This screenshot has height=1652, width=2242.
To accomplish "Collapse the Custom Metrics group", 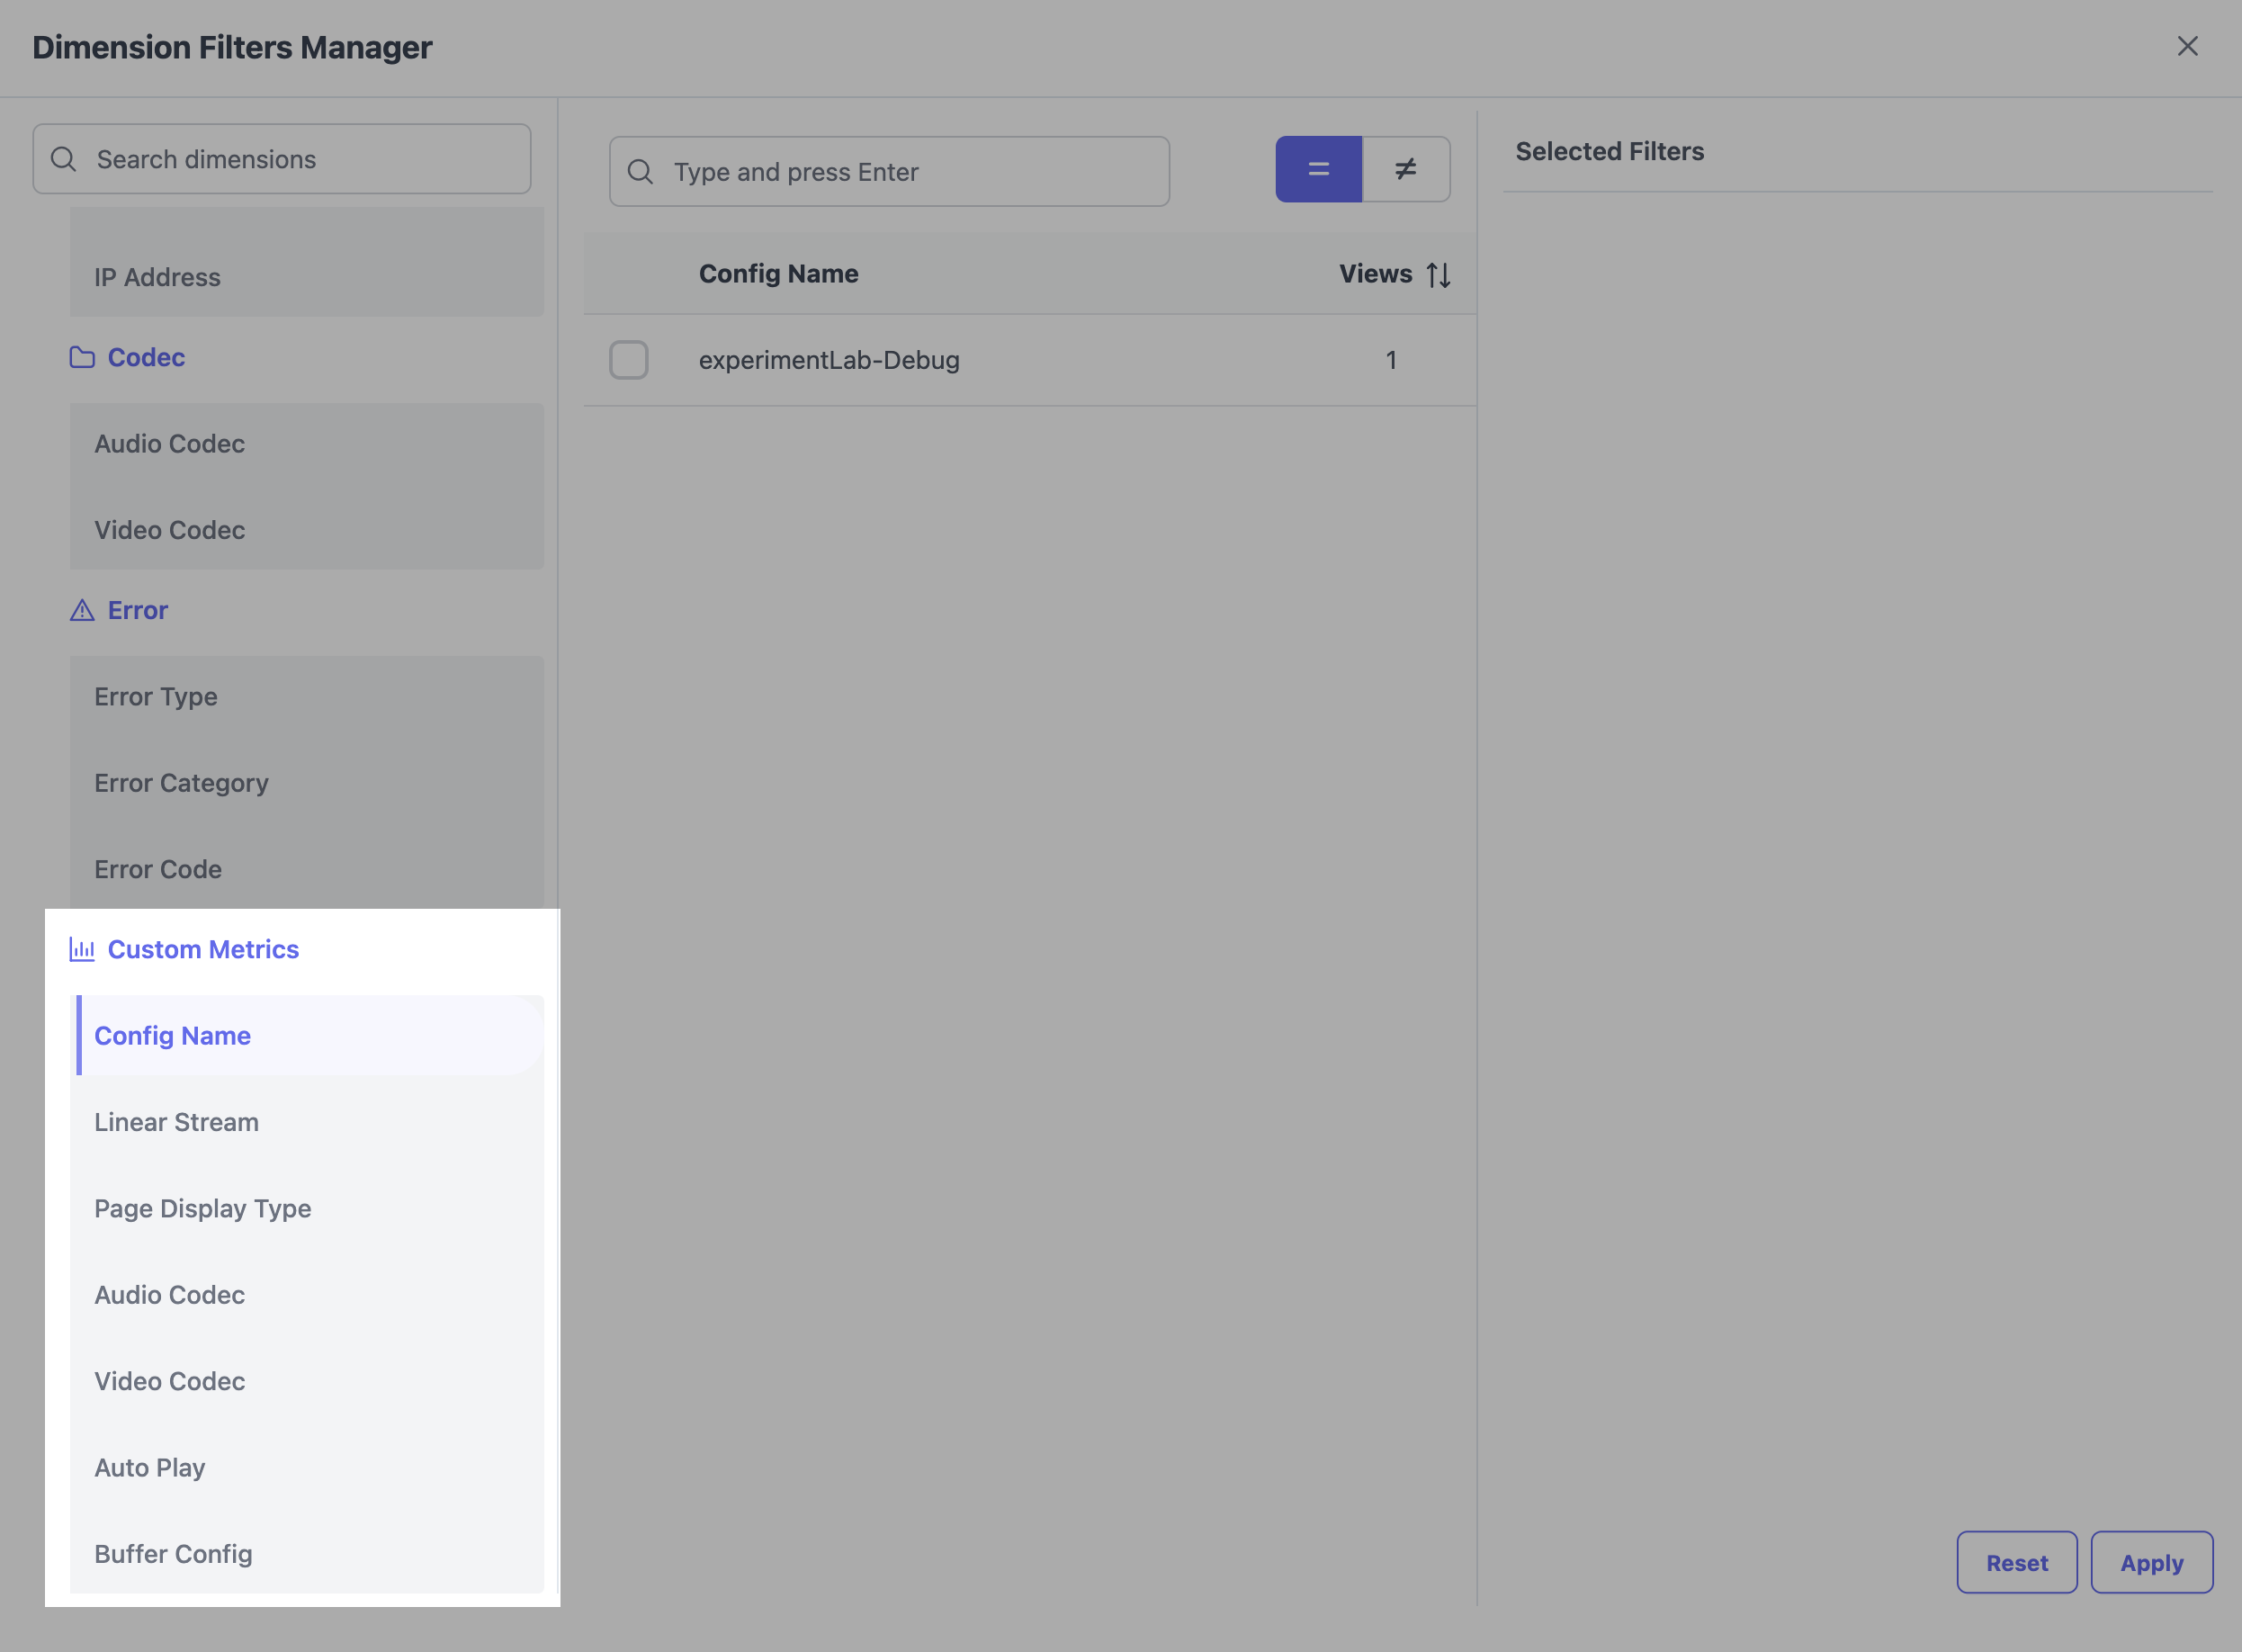I will coord(203,949).
